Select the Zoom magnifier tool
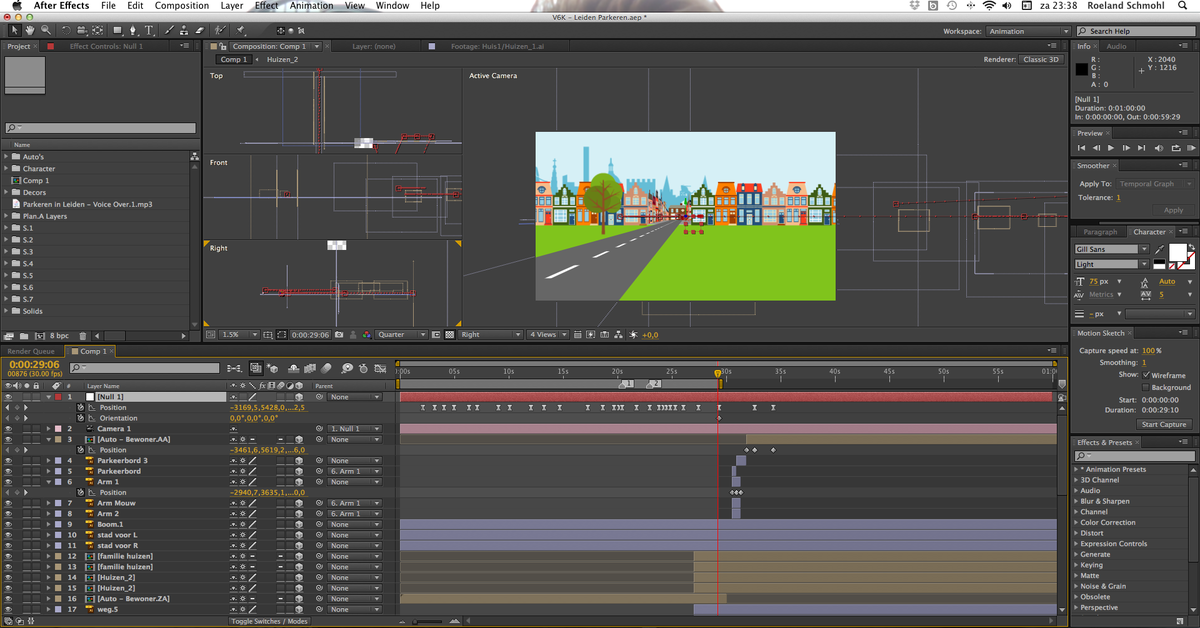 [x=46, y=30]
